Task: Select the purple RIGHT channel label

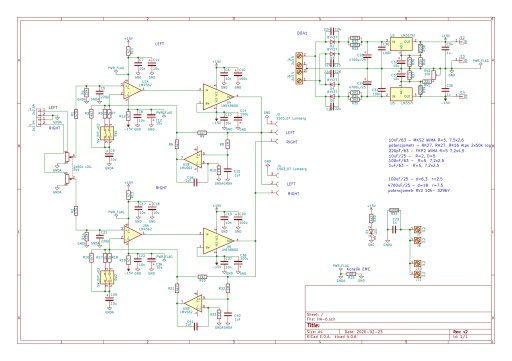Action: coord(162,188)
